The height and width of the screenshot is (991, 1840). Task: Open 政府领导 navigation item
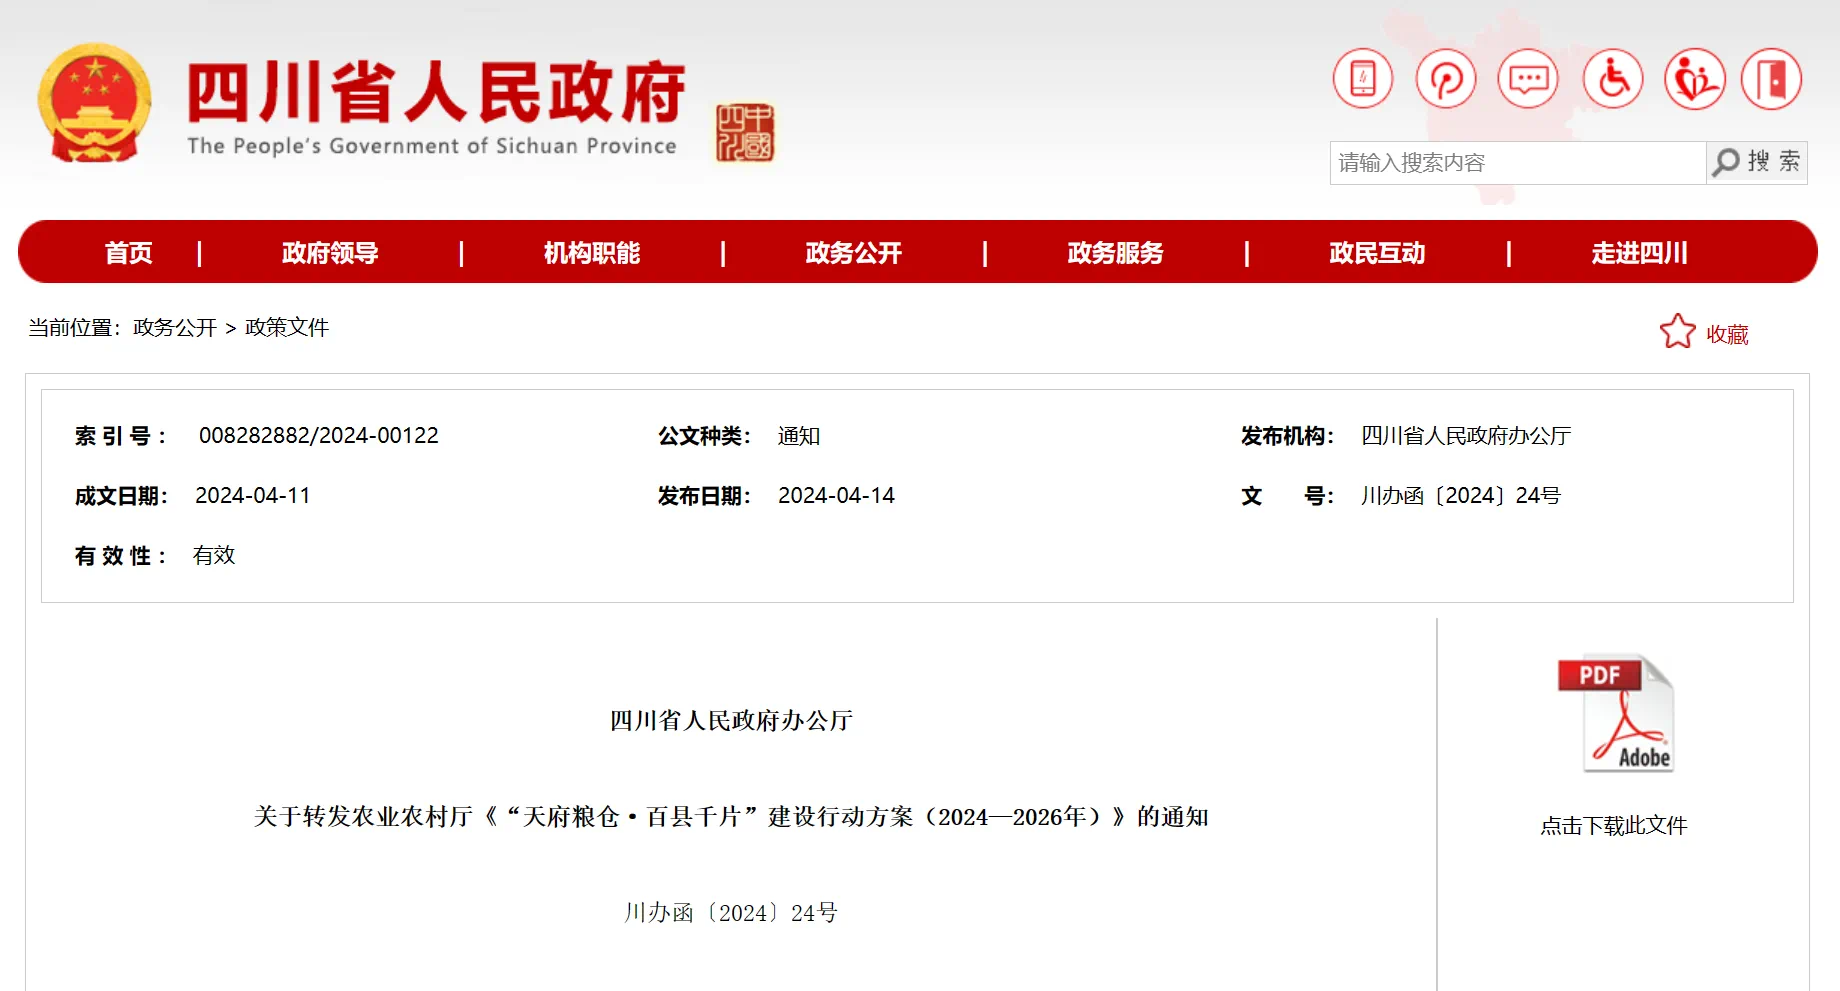coord(330,253)
